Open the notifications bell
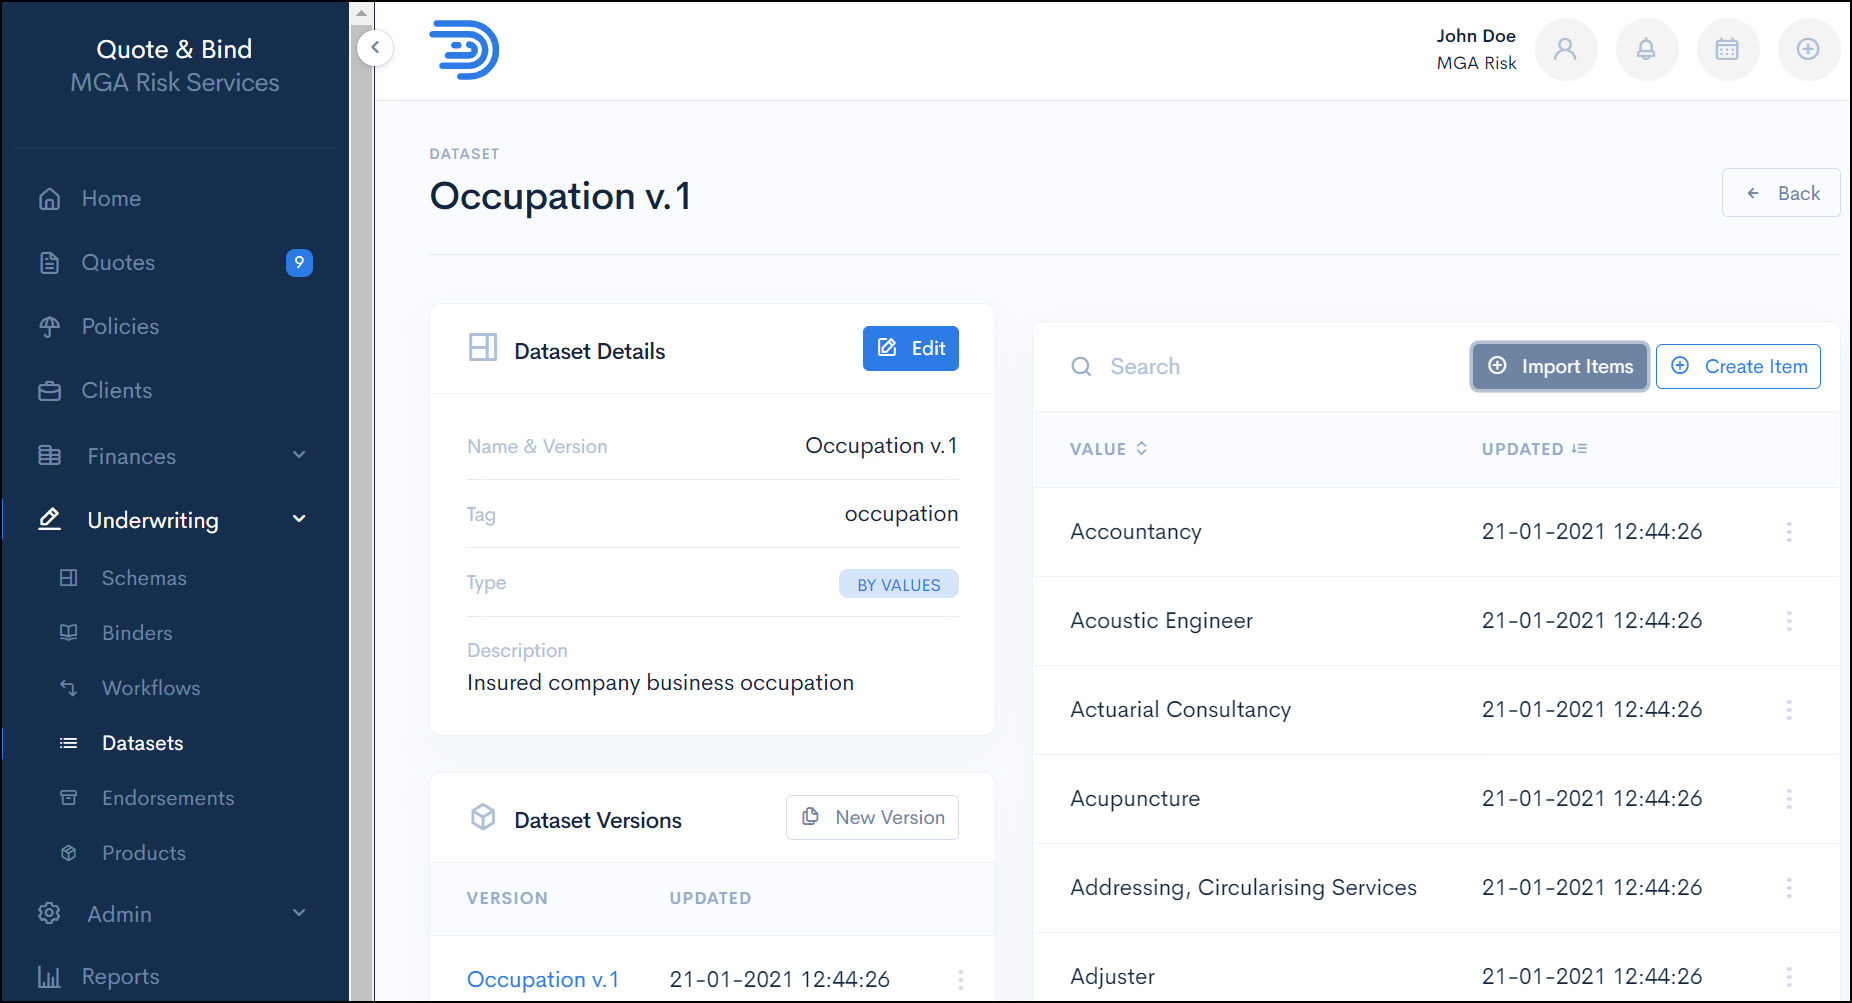 [1646, 49]
